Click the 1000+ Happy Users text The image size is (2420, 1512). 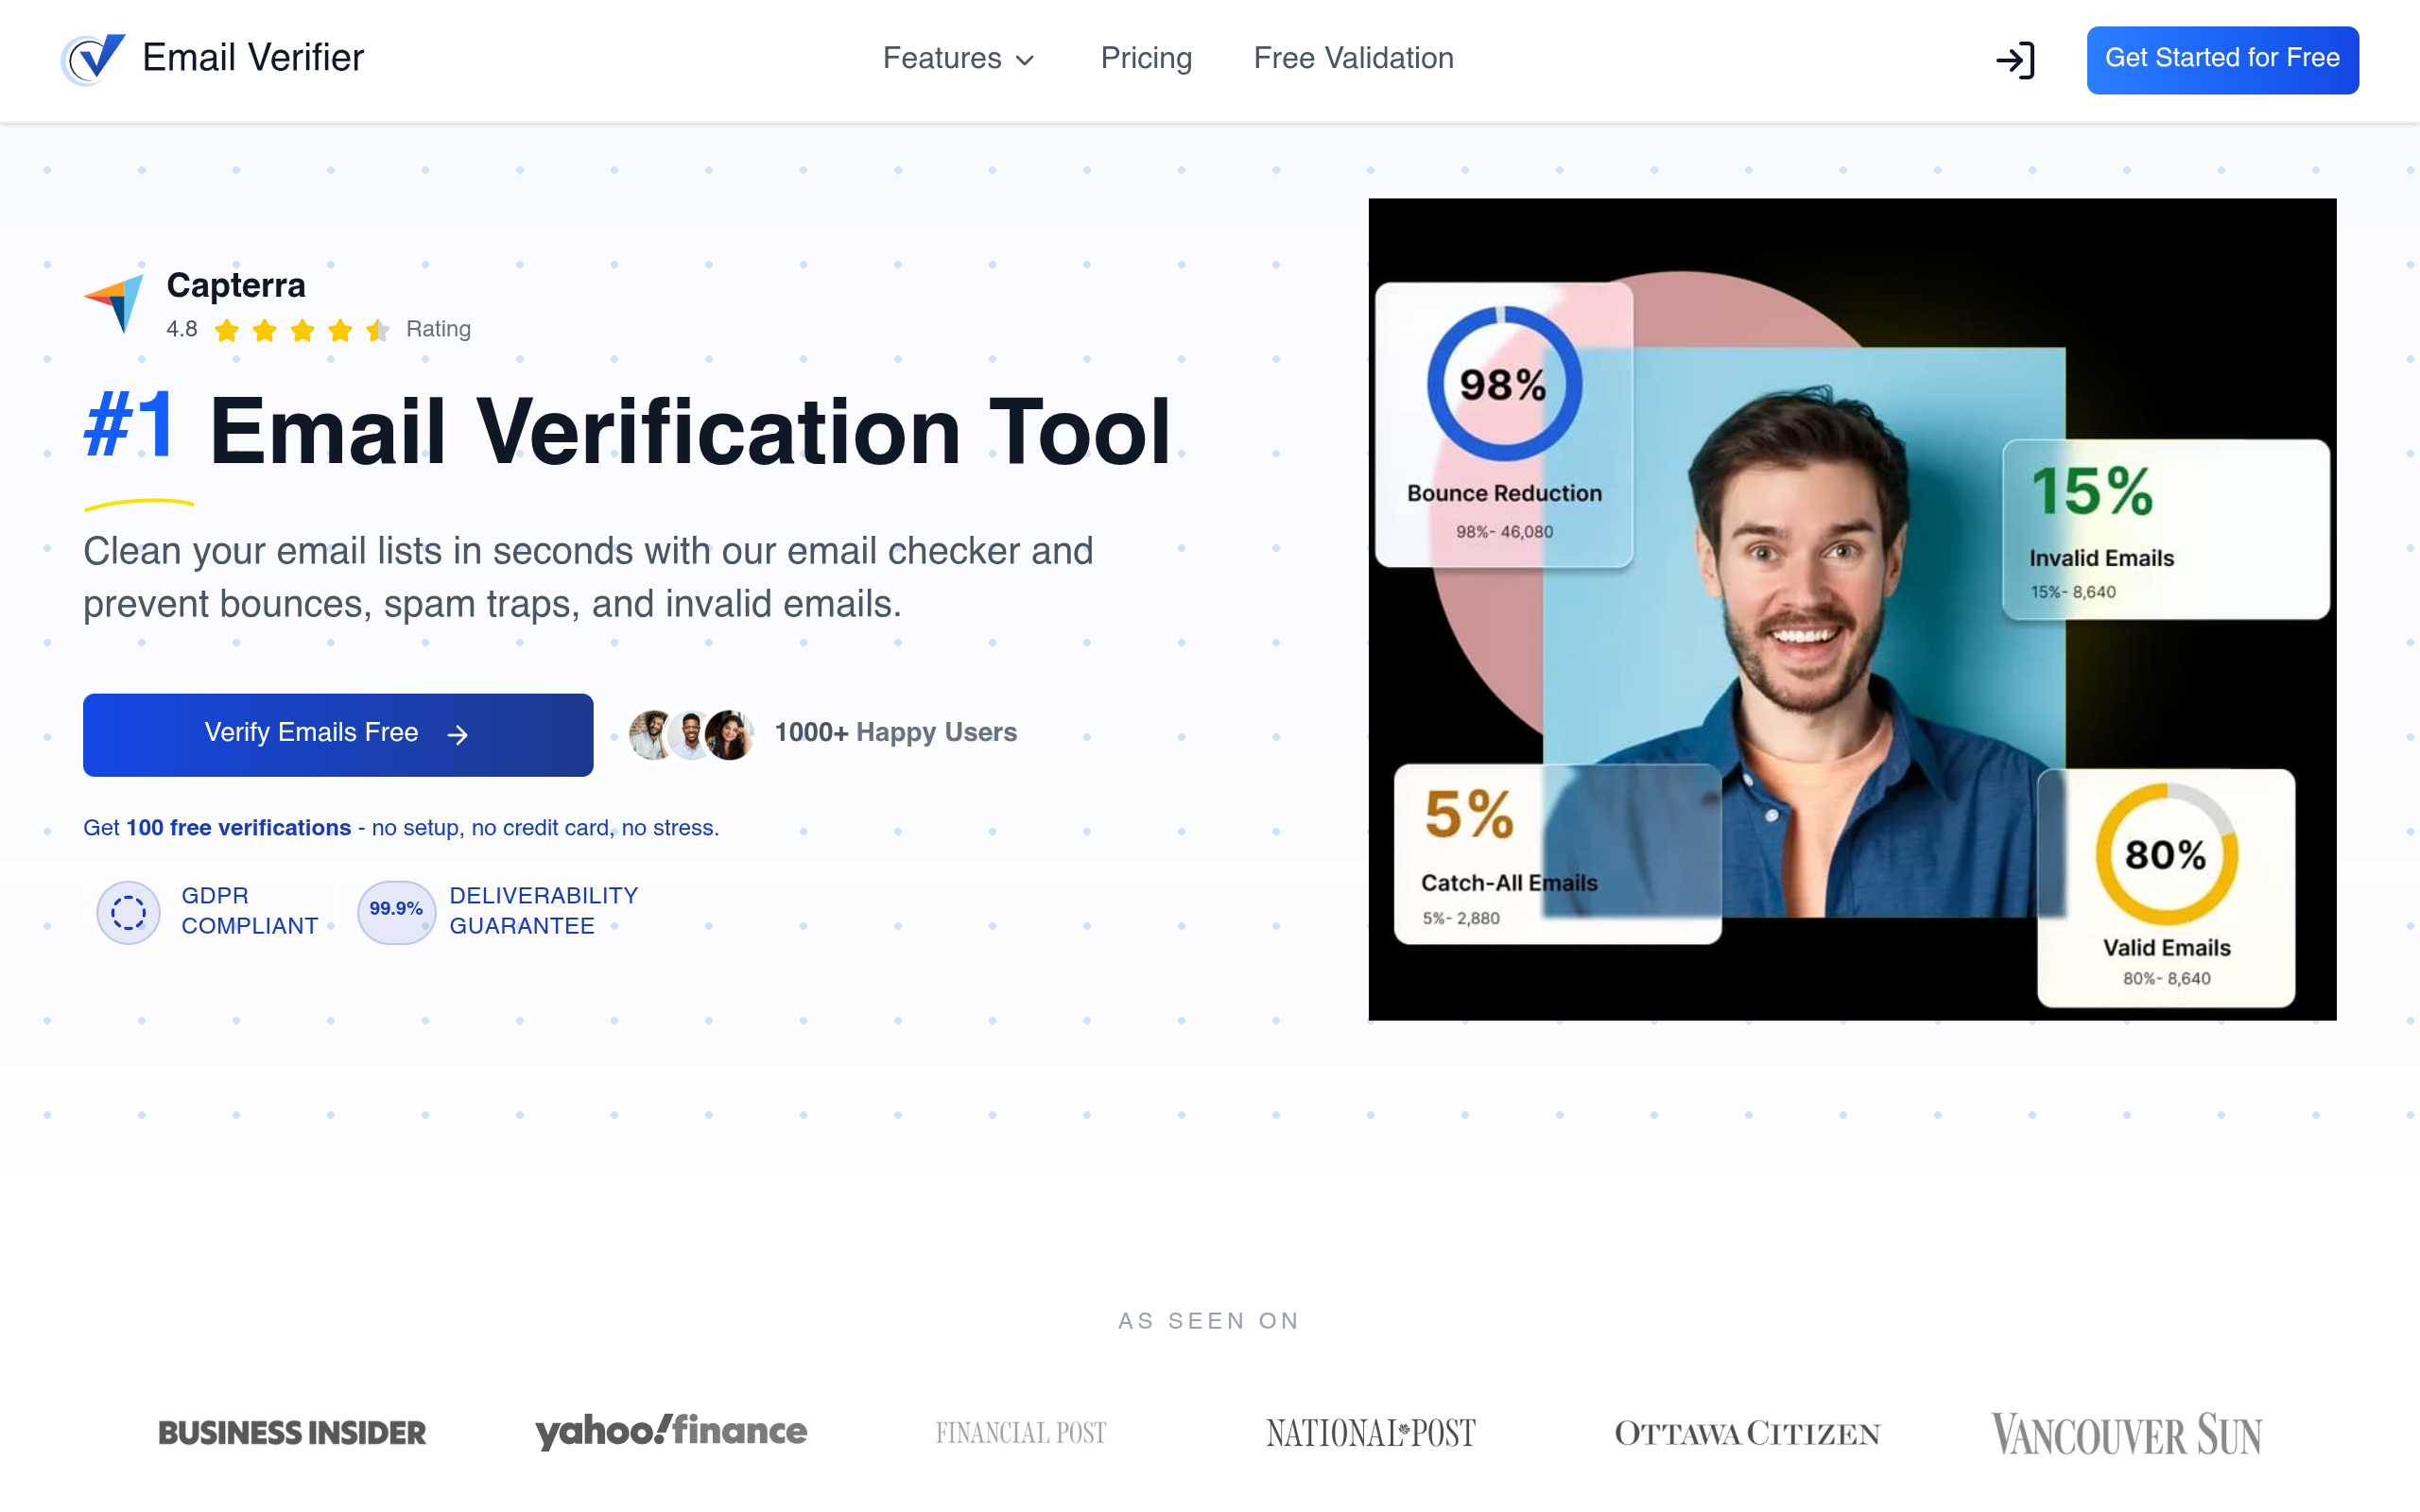click(895, 733)
